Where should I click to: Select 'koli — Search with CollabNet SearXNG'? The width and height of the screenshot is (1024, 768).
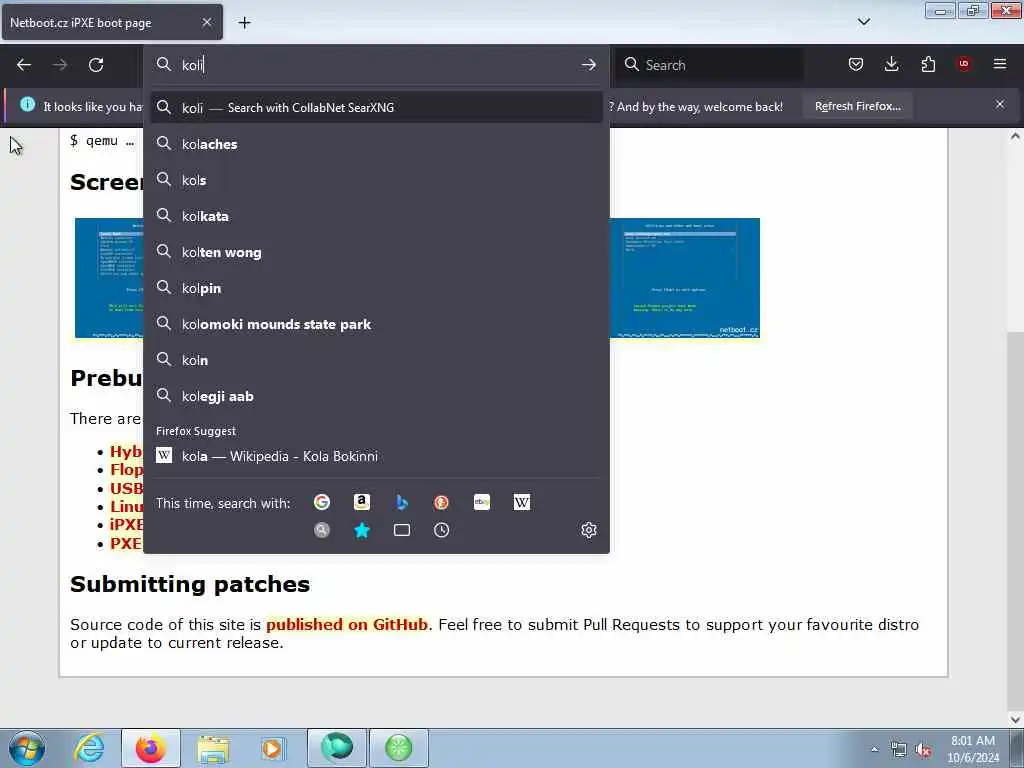tap(376, 108)
